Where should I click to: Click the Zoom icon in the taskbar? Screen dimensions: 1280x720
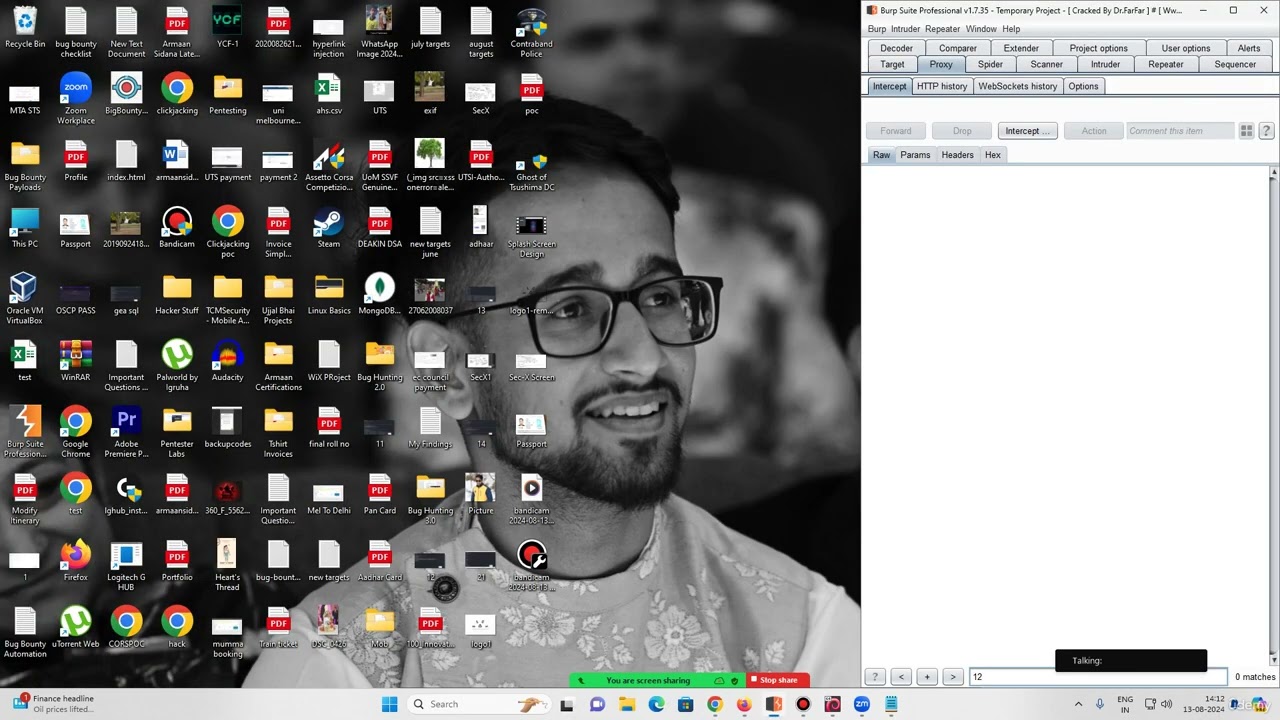tap(861, 704)
